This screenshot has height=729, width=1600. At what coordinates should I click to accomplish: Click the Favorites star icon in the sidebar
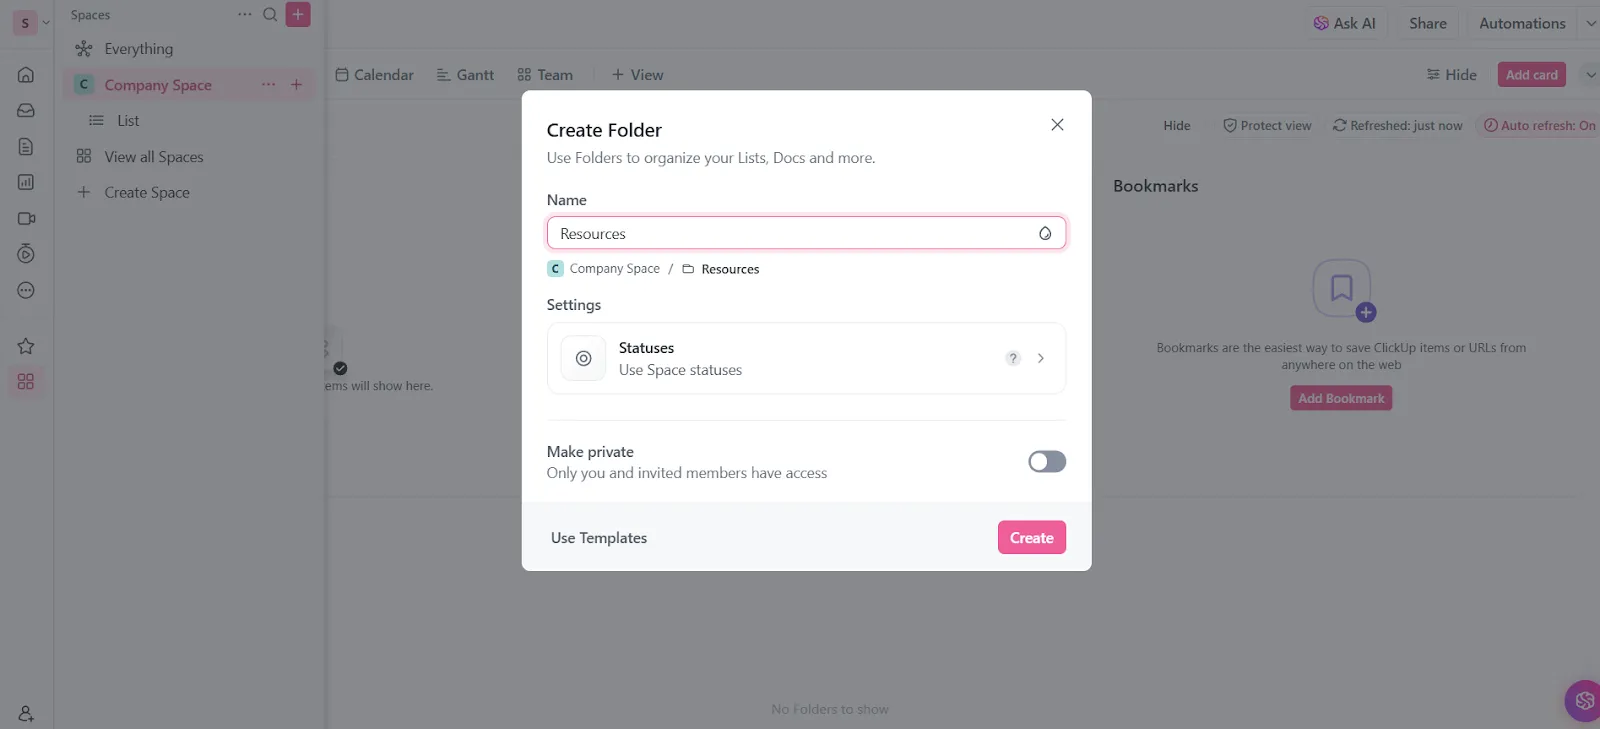(26, 346)
